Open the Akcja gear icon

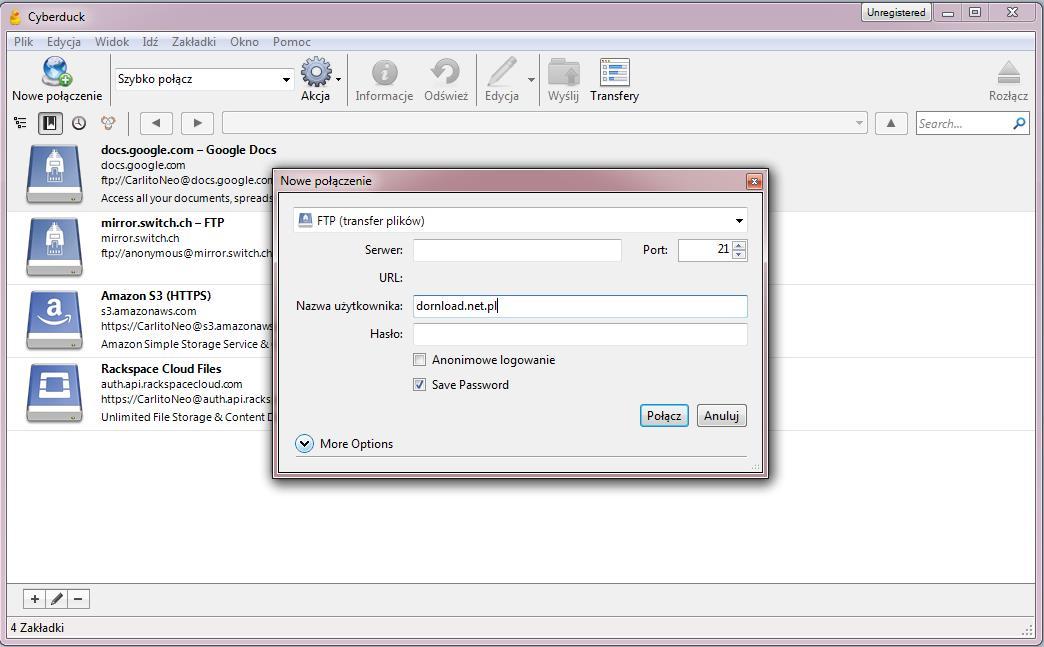tap(316, 72)
